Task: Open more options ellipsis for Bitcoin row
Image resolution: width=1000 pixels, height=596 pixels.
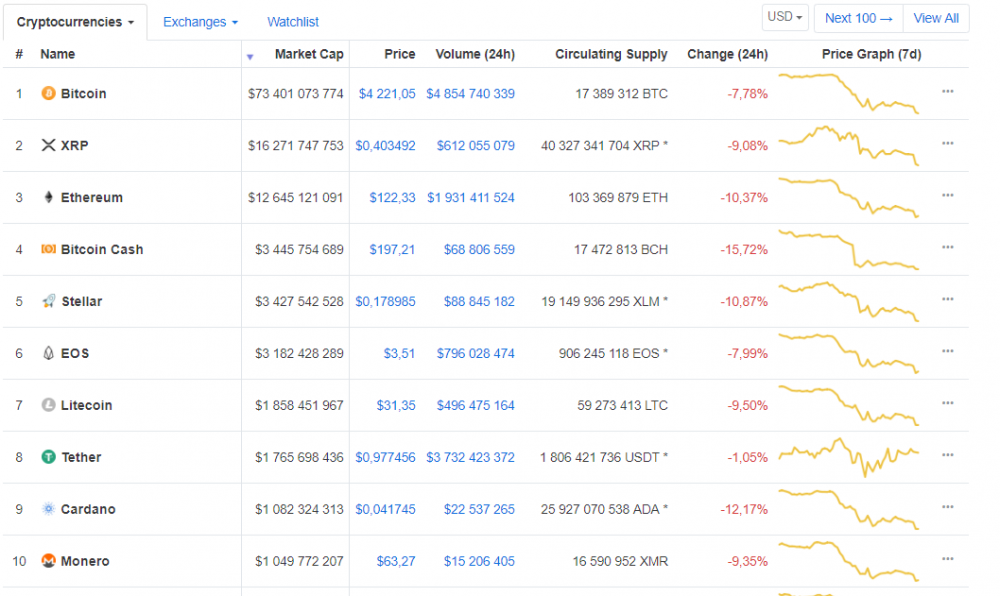Action: coord(948,91)
